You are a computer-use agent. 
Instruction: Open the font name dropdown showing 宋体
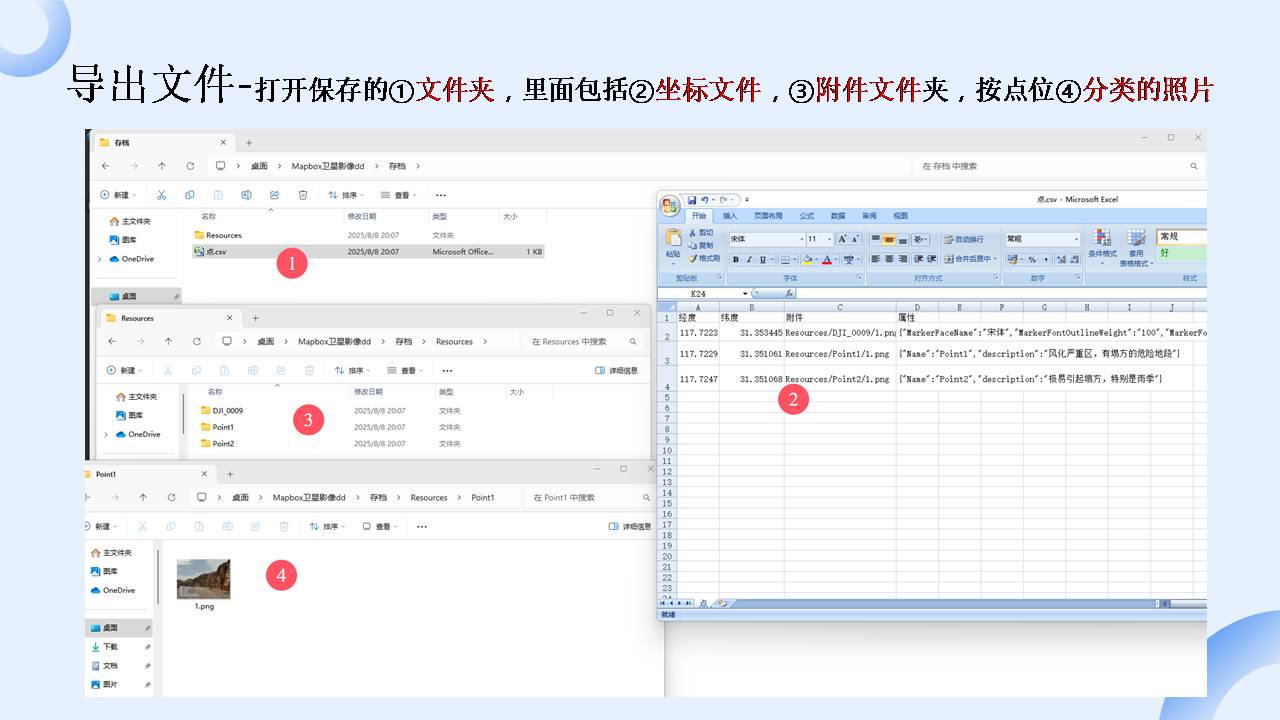tap(801, 239)
